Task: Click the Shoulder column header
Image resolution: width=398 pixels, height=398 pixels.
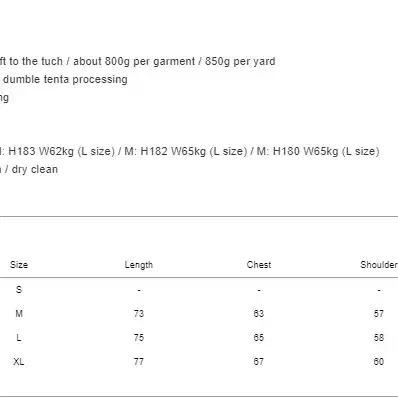Action: coord(379,265)
